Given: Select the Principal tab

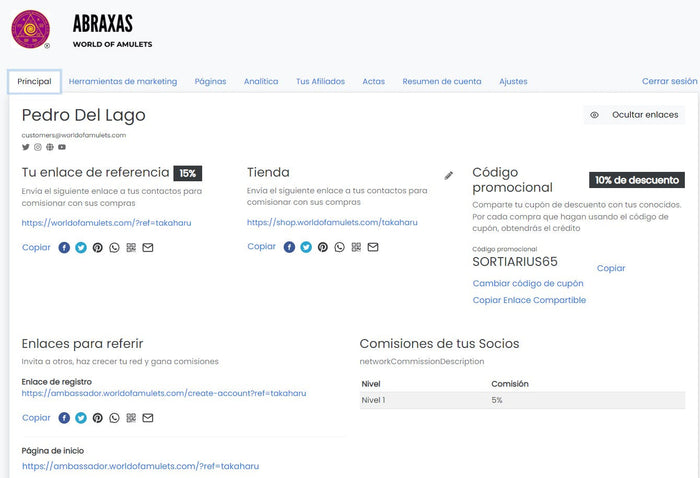Looking at the screenshot, I should coord(34,82).
